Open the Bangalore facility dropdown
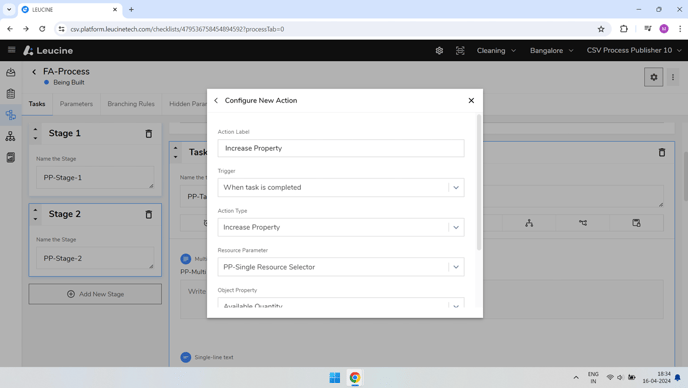 click(552, 50)
